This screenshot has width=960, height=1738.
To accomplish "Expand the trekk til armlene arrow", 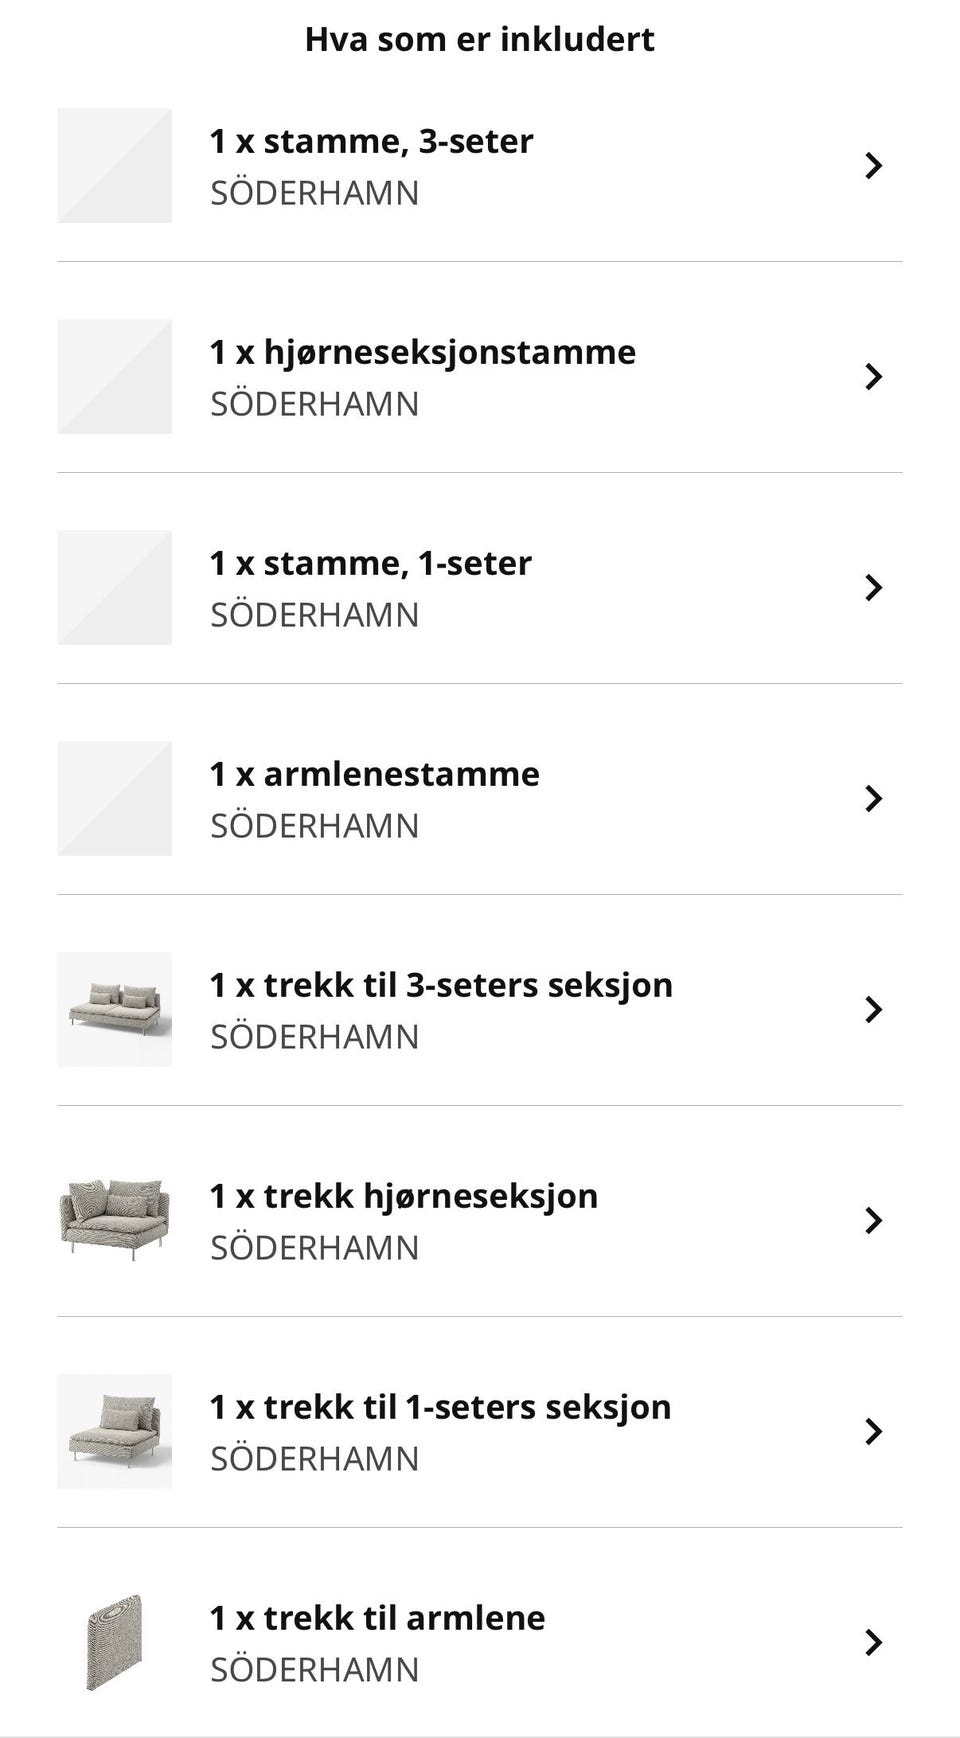I will (x=873, y=1643).
